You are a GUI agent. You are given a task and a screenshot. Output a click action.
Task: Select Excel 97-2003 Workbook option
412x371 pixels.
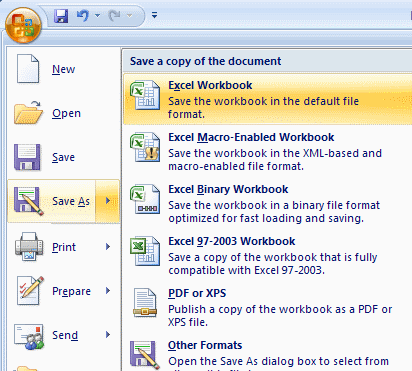pos(268,255)
